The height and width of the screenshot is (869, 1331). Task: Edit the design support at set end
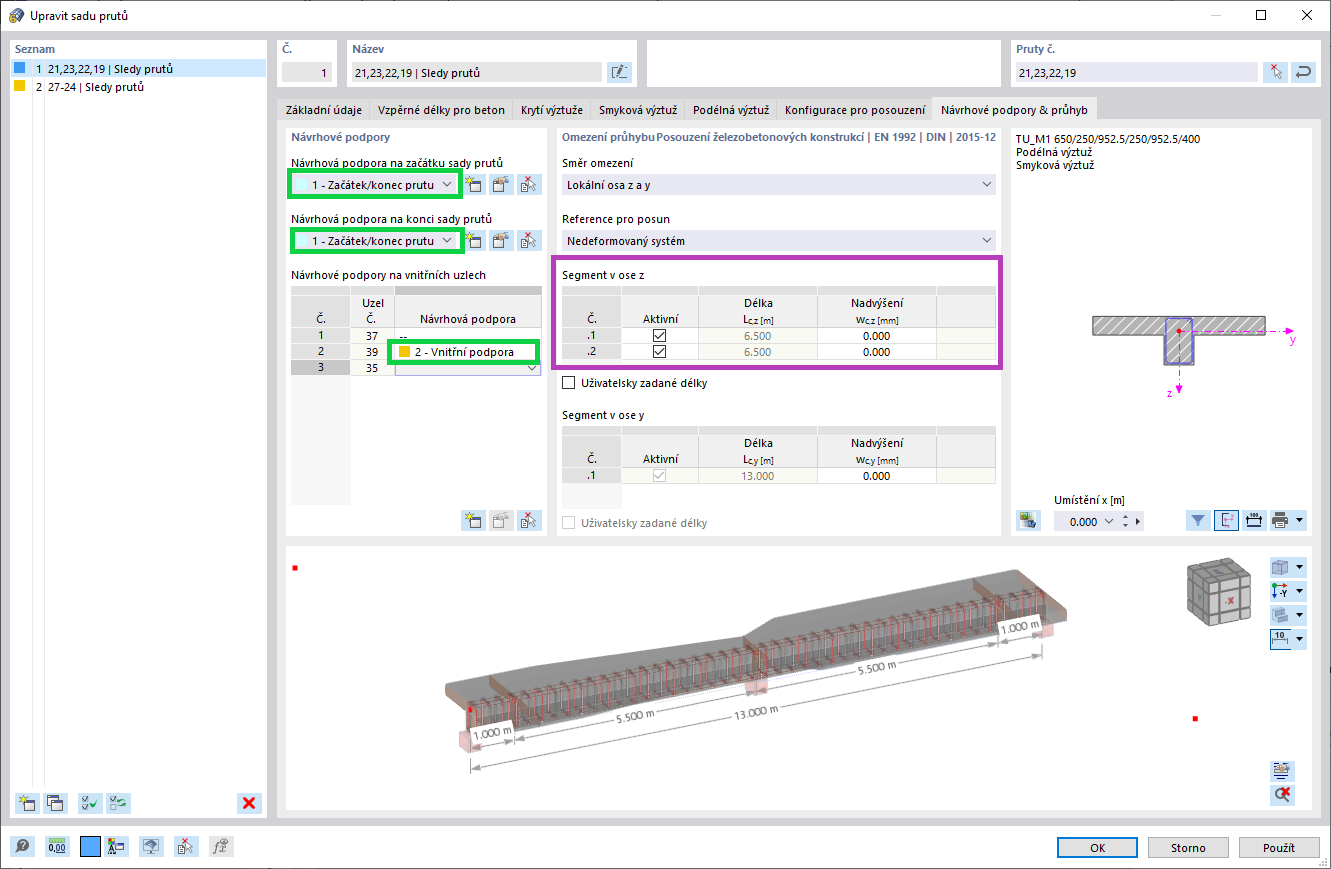pos(501,240)
